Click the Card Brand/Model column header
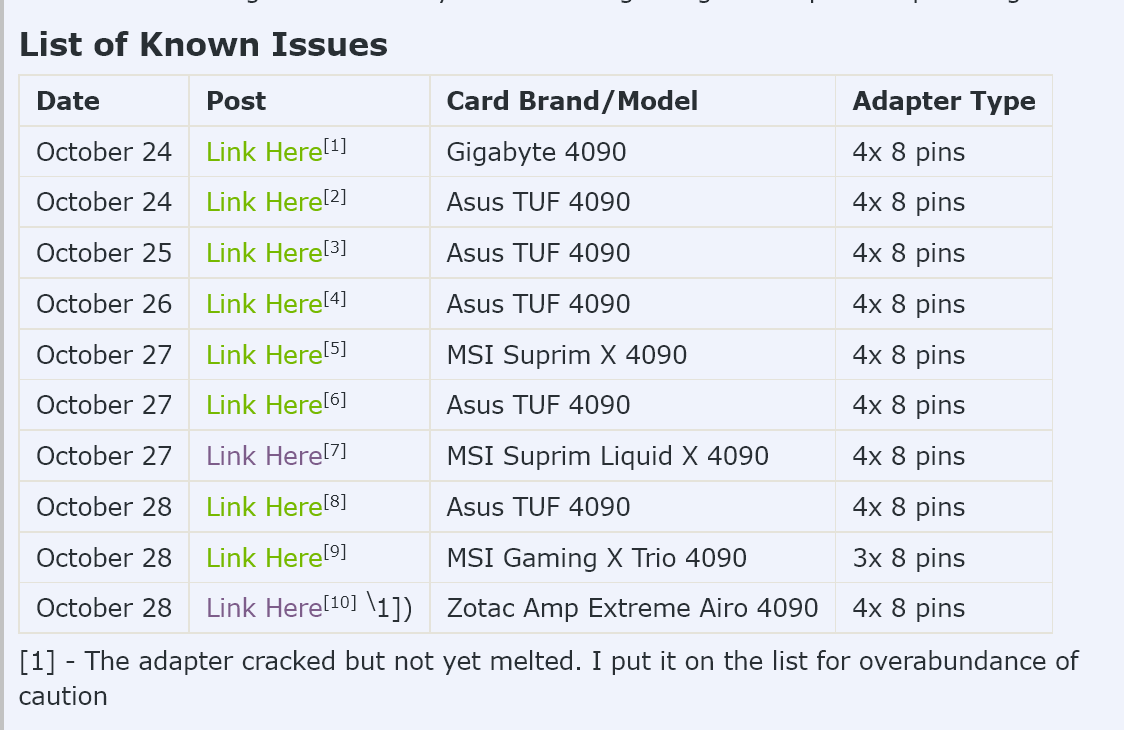The image size is (1124, 730). click(x=572, y=101)
